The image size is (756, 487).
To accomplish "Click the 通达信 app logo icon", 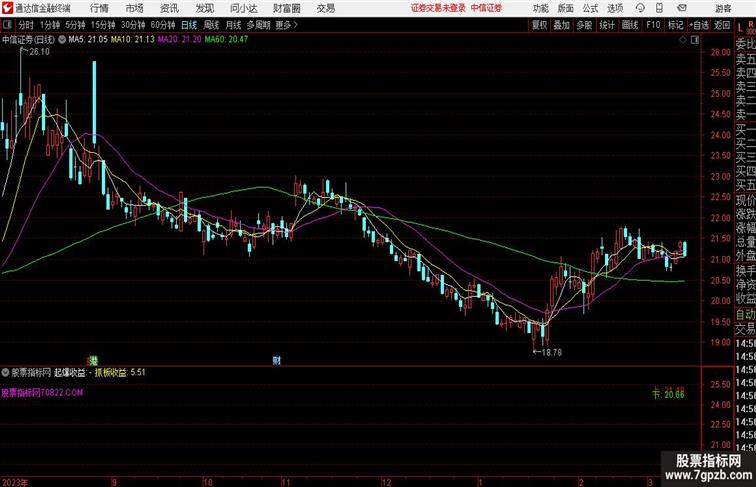I will click(7, 8).
